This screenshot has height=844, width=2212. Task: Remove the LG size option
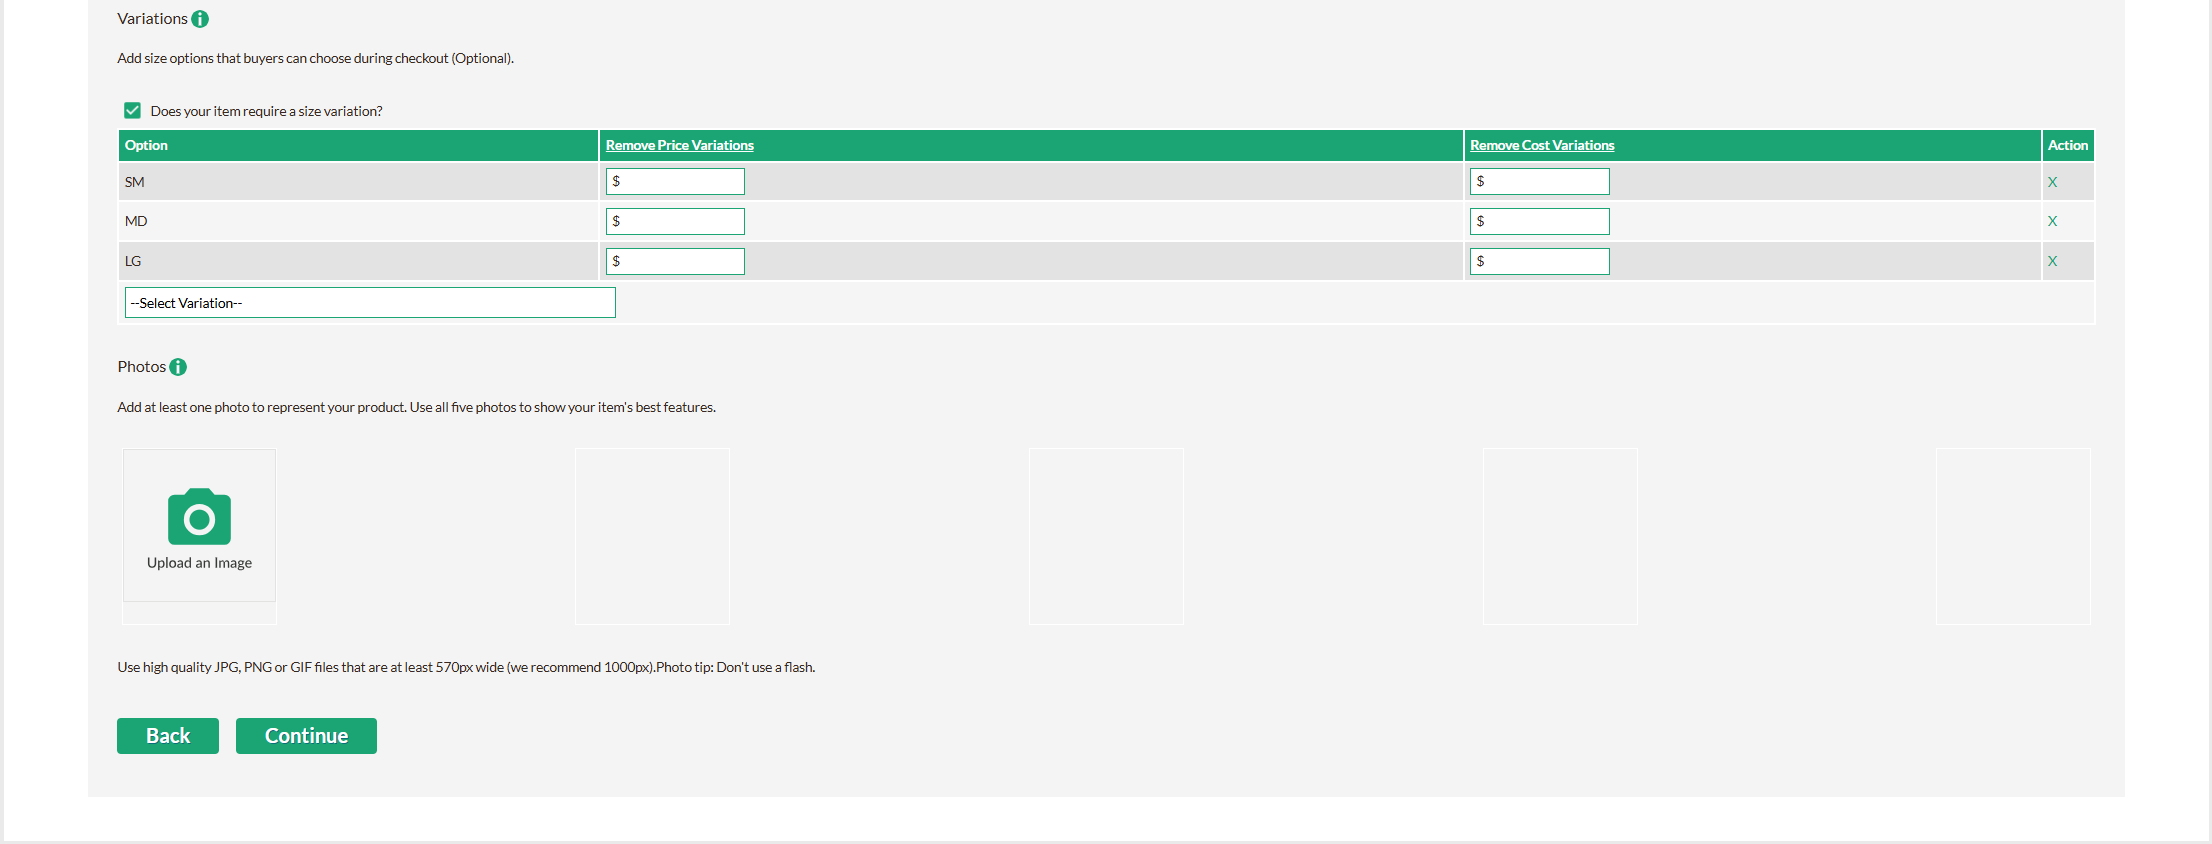(x=2052, y=261)
